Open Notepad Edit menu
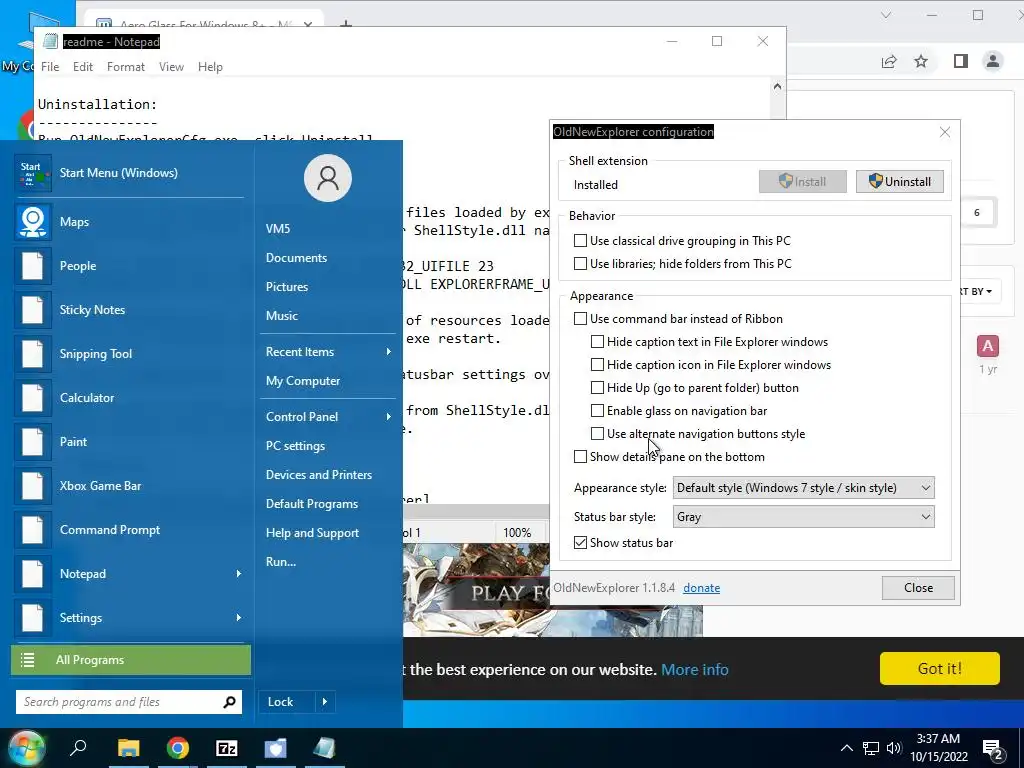 (83, 67)
